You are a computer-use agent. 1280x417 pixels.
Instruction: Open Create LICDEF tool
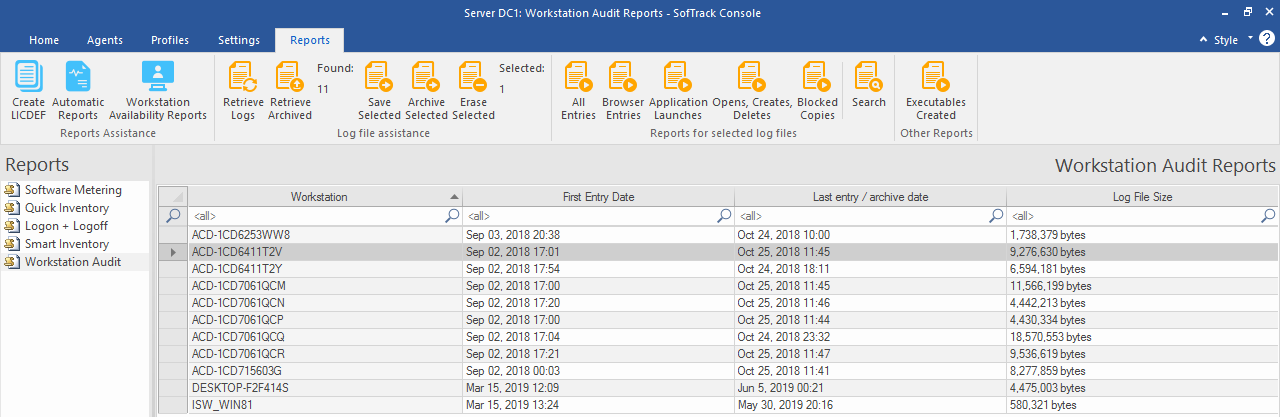tap(28, 90)
